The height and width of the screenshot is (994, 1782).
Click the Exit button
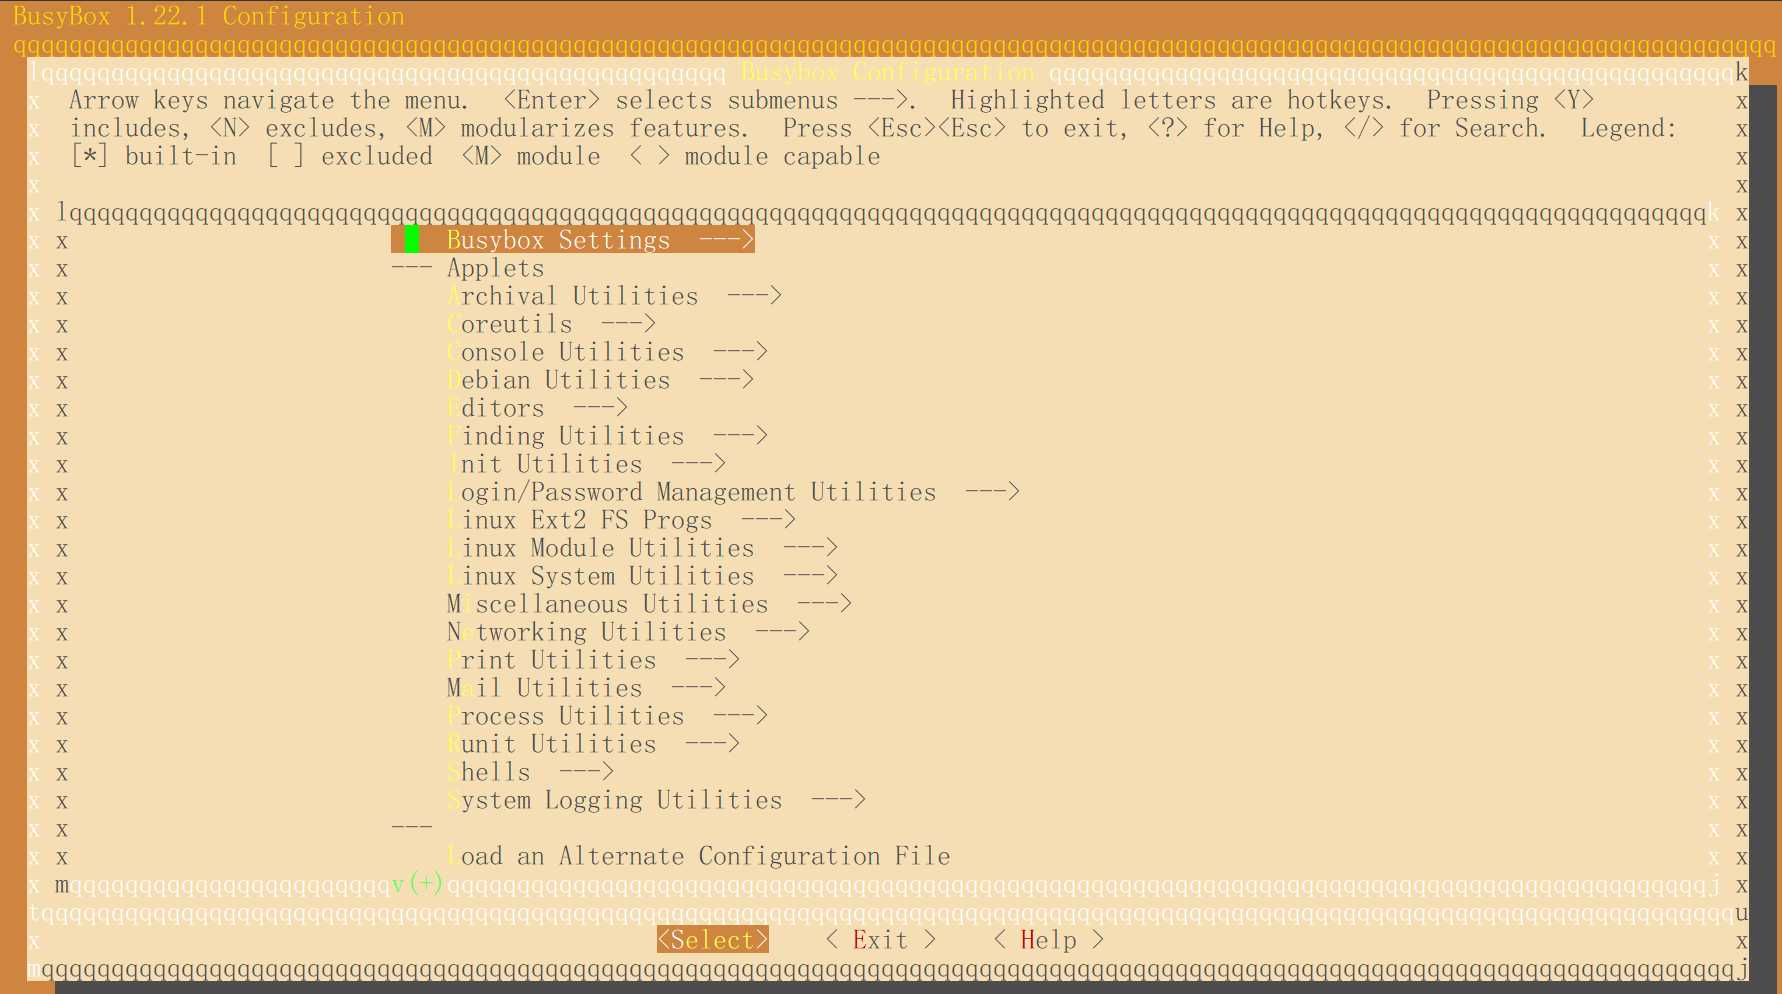tap(881, 940)
